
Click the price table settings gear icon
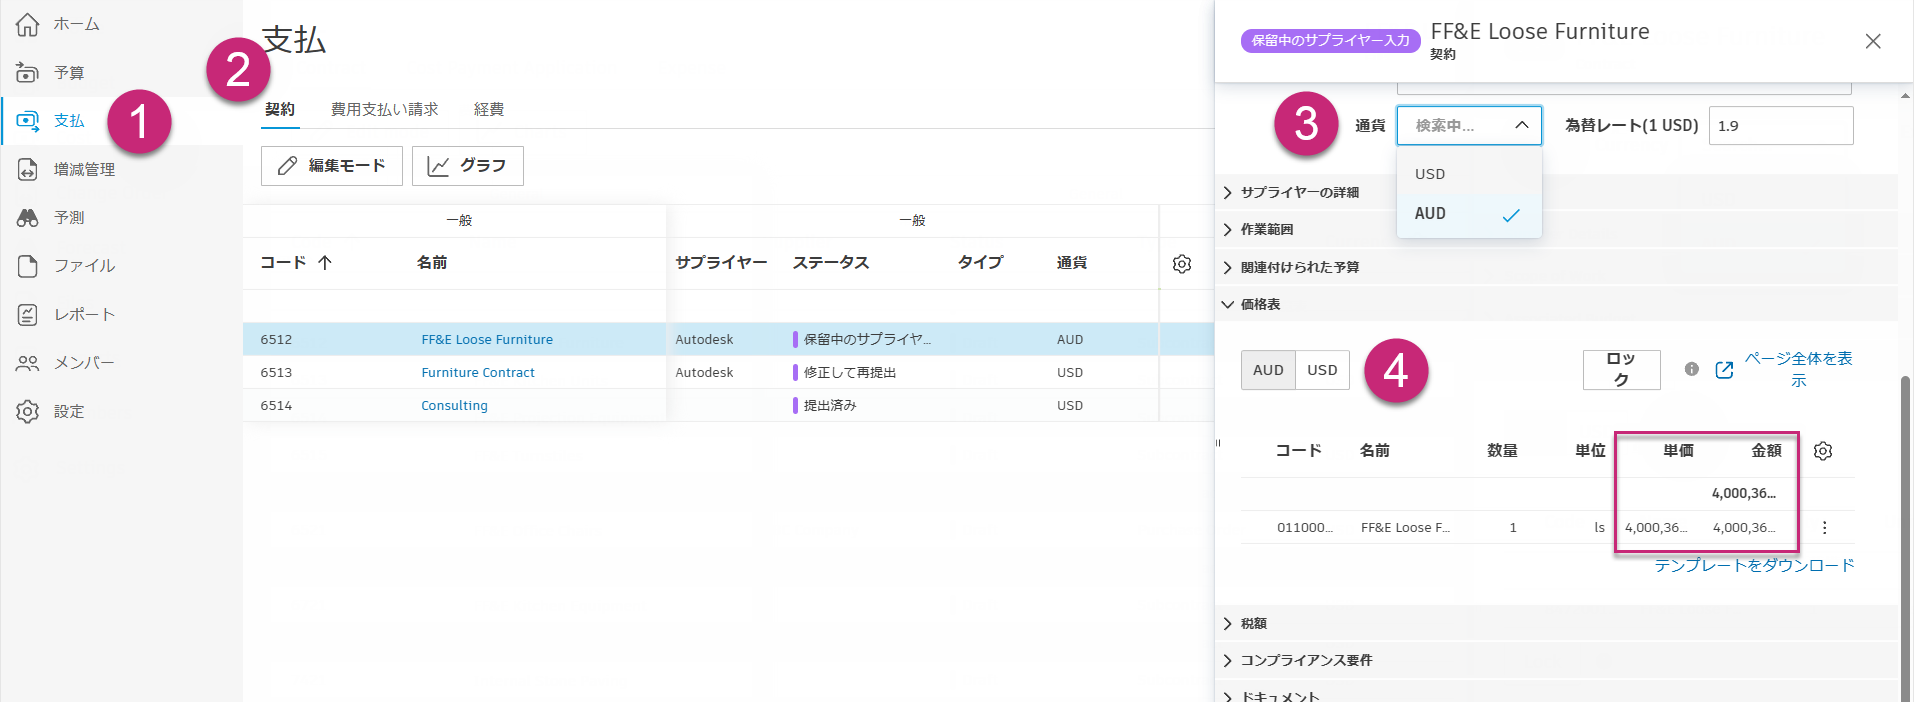point(1823,451)
